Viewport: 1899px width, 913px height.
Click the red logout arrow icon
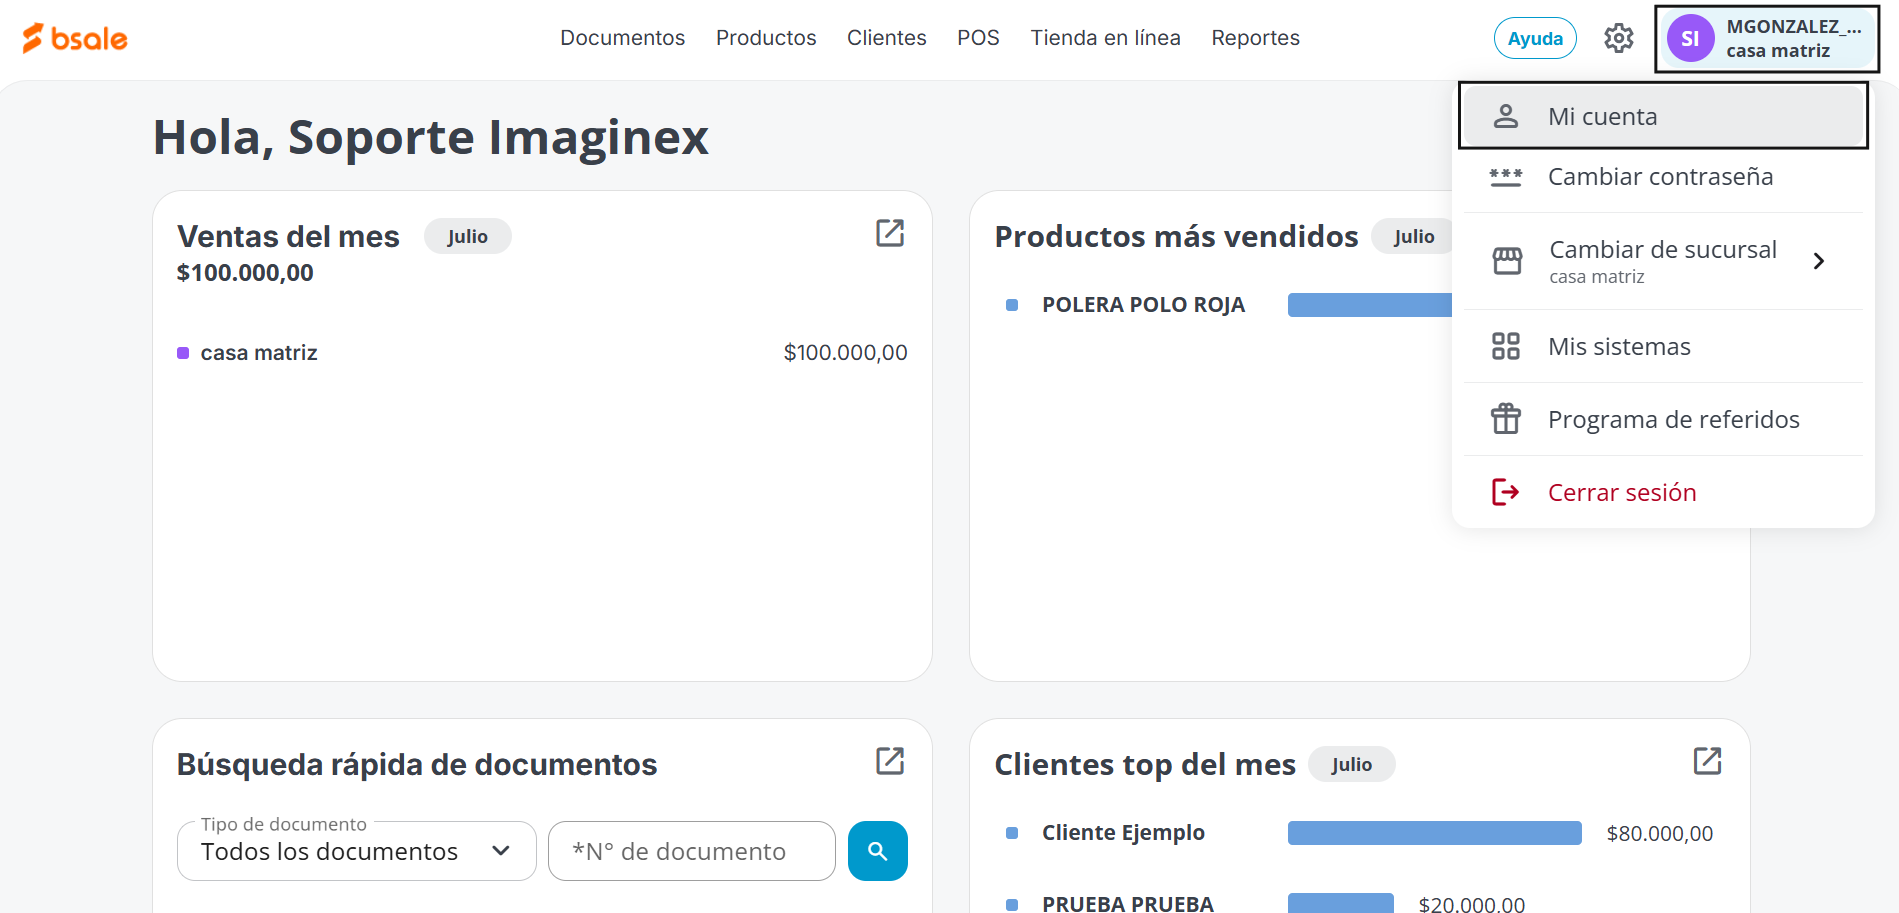(x=1505, y=492)
